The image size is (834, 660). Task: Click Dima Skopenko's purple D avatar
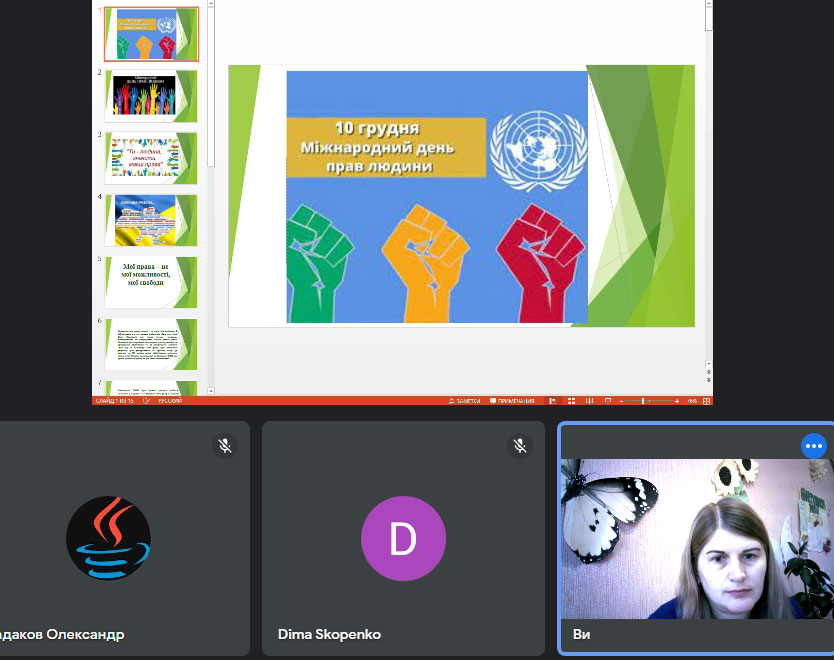tap(403, 538)
